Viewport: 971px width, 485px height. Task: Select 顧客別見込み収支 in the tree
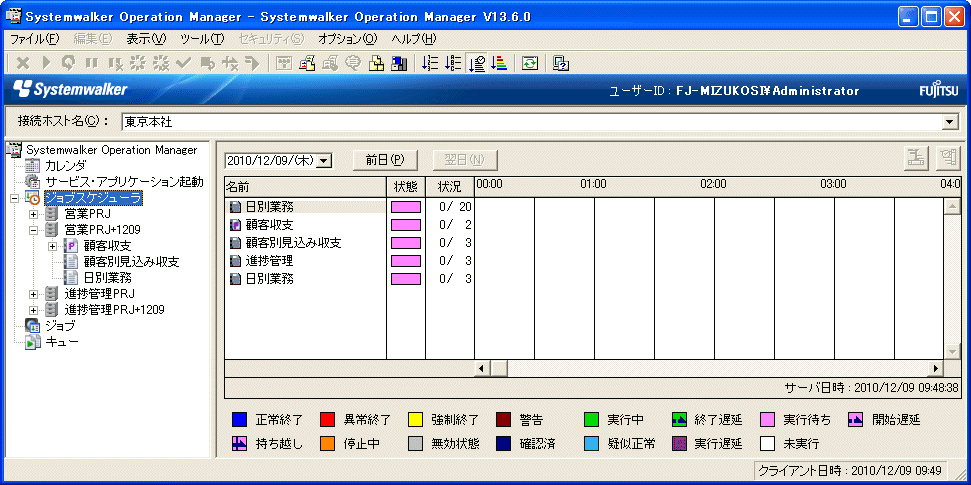131,261
